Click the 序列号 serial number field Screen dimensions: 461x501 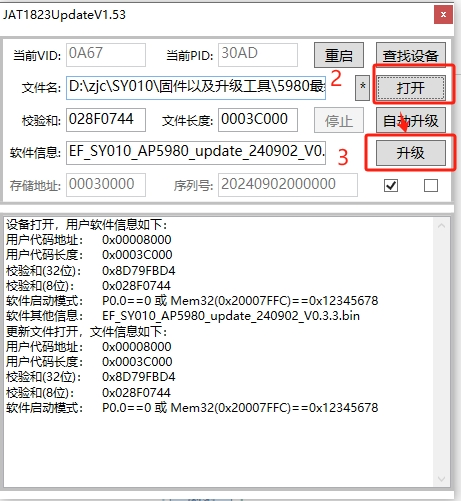pyautogui.click(x=288, y=185)
